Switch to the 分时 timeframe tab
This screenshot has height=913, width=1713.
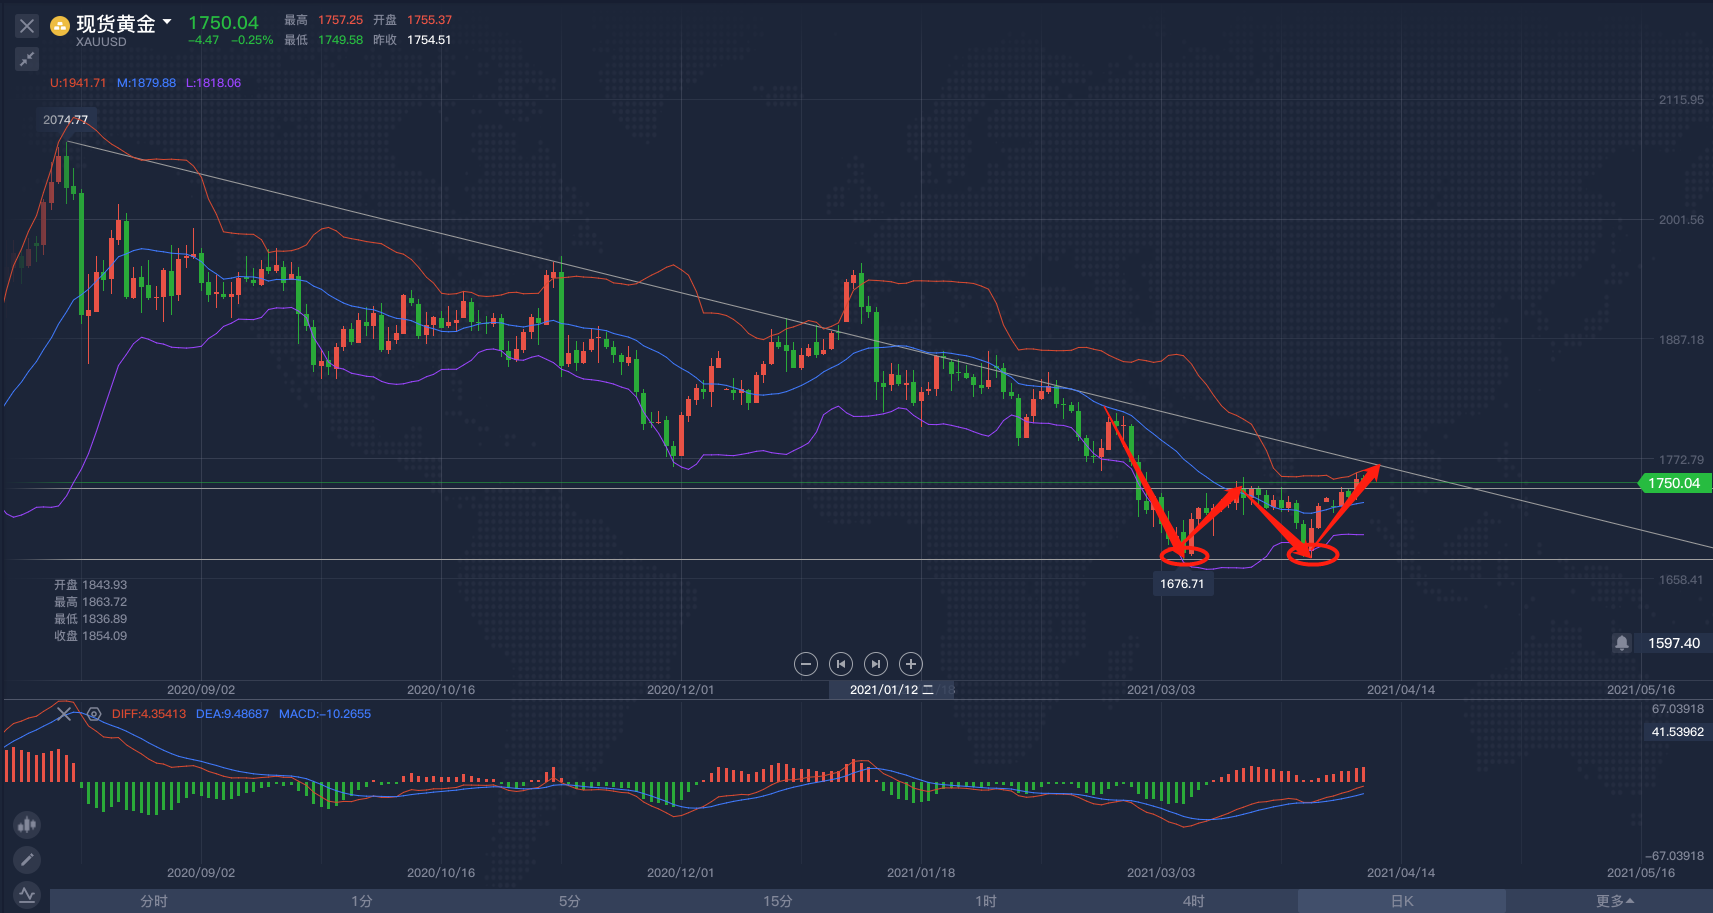[x=154, y=901]
